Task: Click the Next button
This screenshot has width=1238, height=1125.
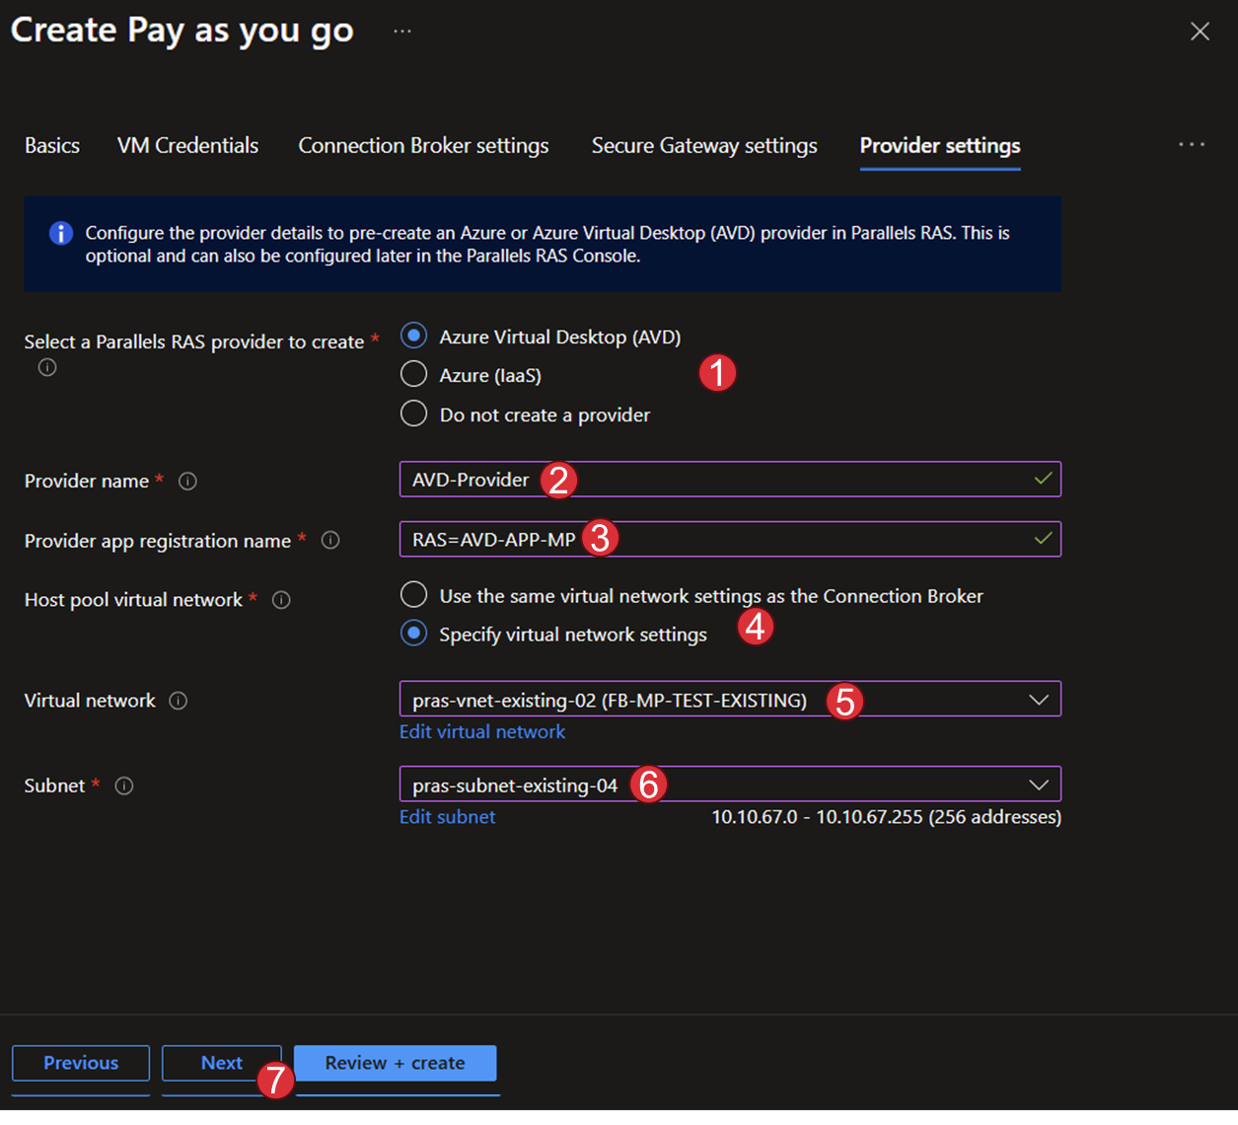Action: click(222, 1063)
